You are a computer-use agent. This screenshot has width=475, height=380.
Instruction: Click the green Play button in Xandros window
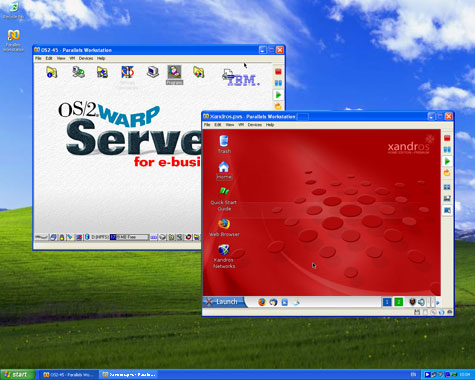click(x=447, y=161)
